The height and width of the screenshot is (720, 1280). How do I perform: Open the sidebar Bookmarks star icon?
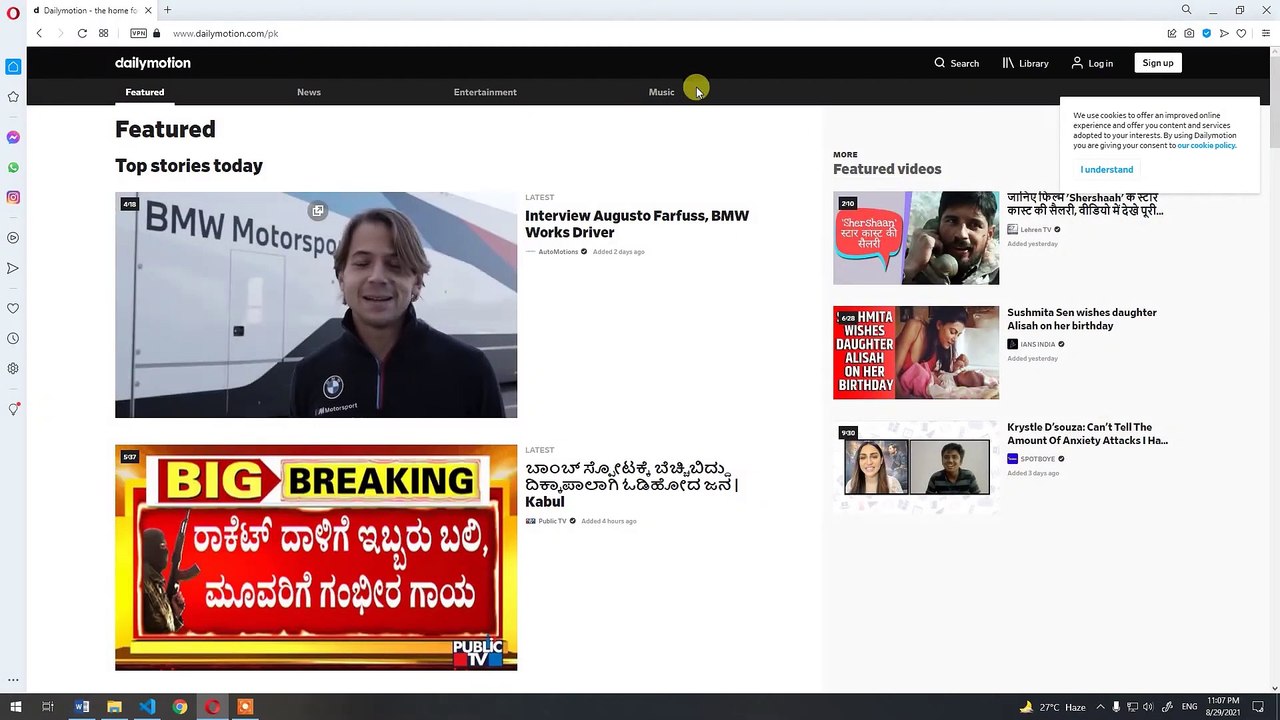coord(13,97)
